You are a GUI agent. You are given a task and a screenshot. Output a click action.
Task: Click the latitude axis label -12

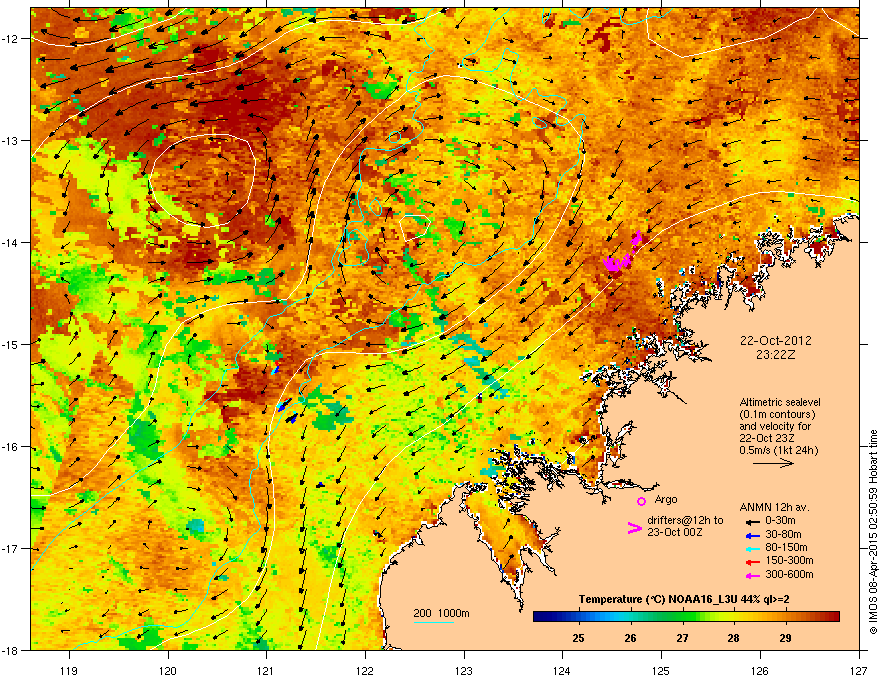click(11, 38)
